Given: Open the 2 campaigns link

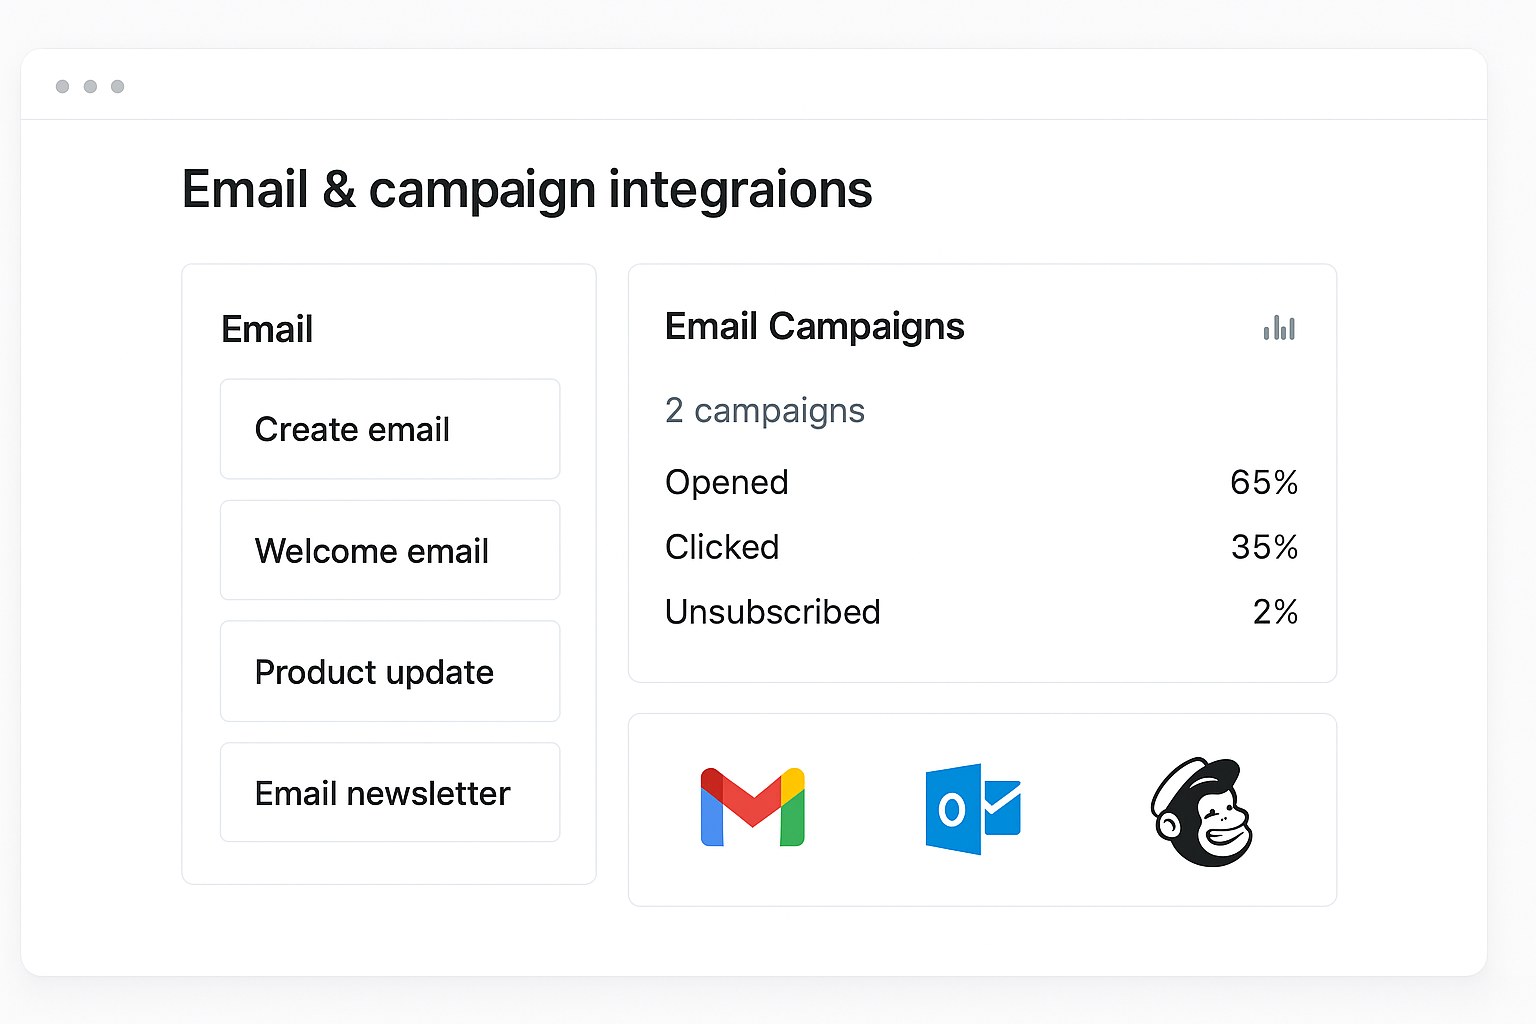Looking at the screenshot, I should point(765,410).
